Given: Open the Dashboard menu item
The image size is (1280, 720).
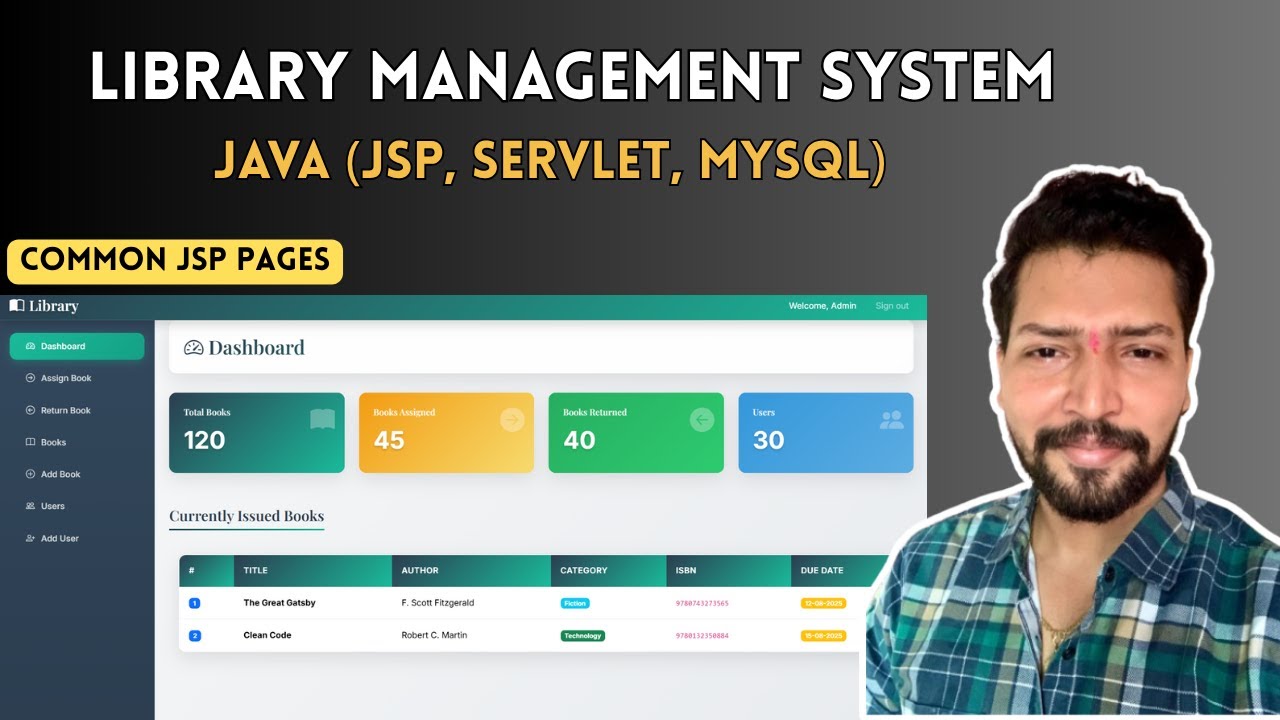Looking at the screenshot, I should (77, 346).
